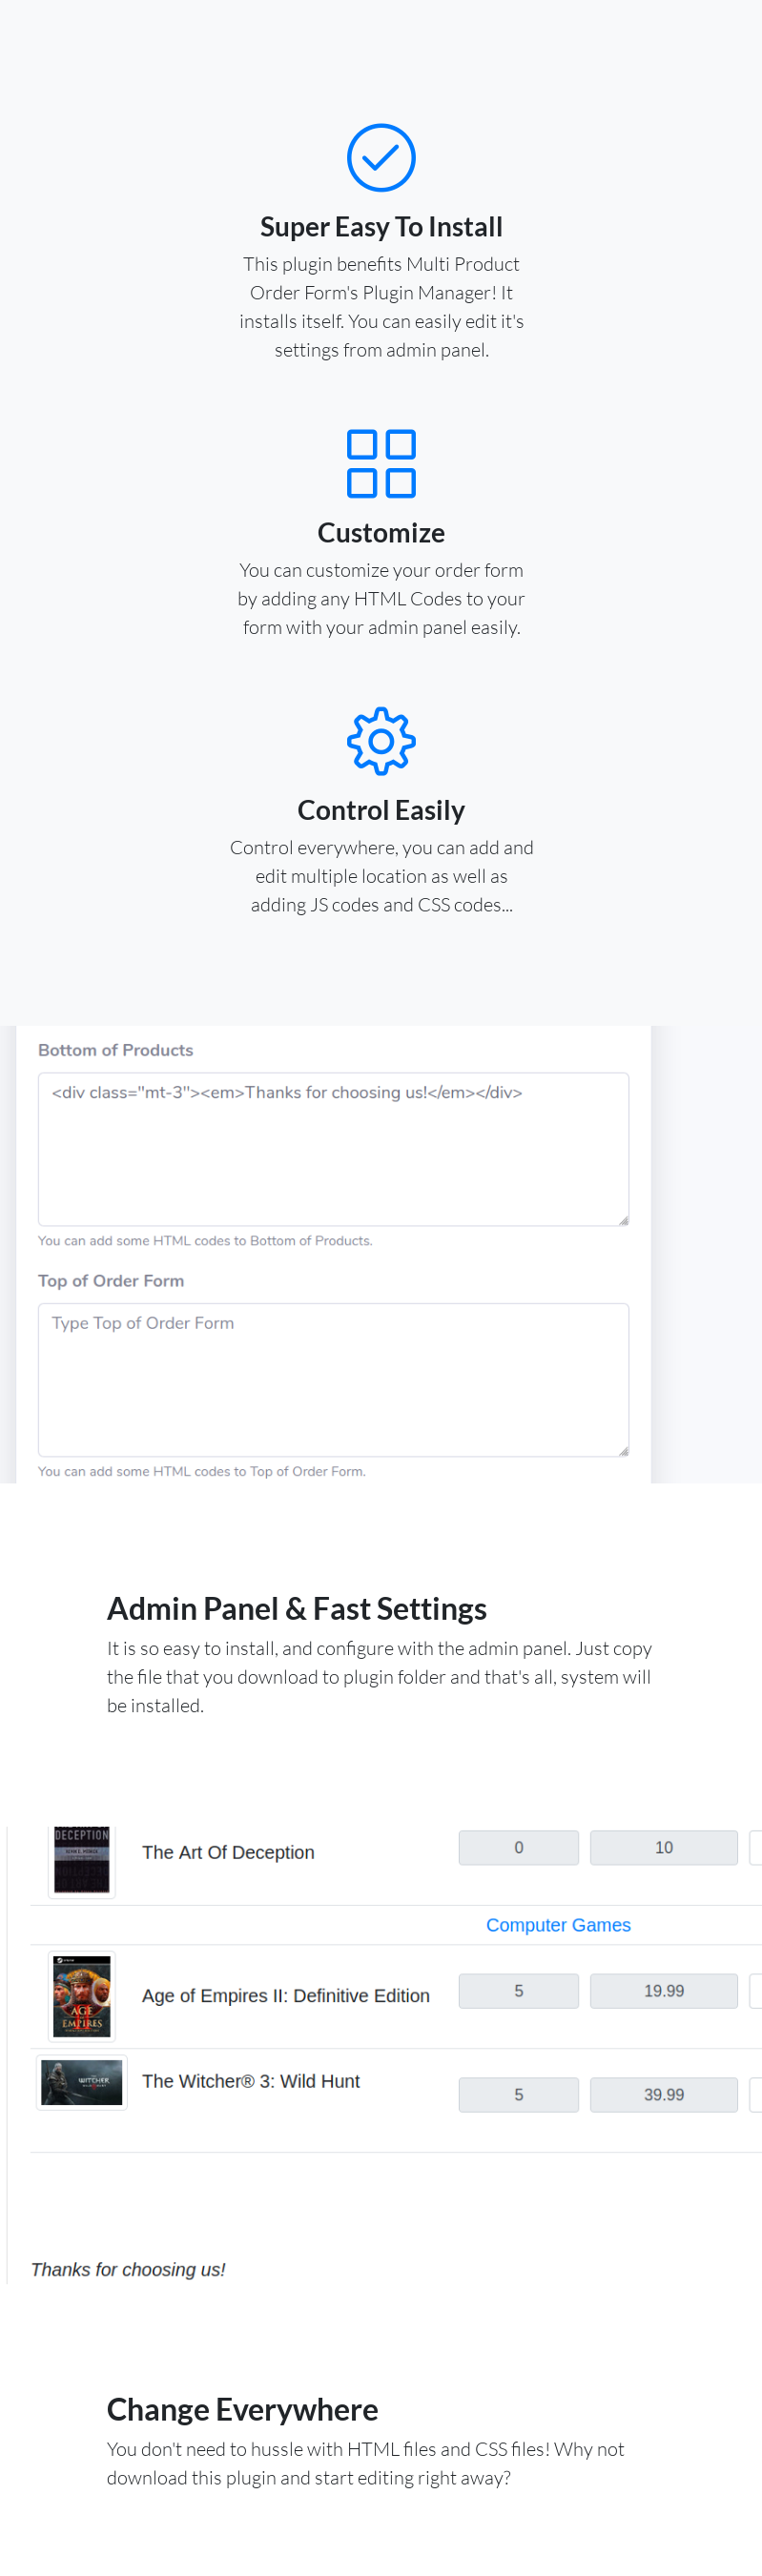Grab the resize handle of Top of Order Form textarea
The width and height of the screenshot is (762, 2576).
click(623, 1450)
